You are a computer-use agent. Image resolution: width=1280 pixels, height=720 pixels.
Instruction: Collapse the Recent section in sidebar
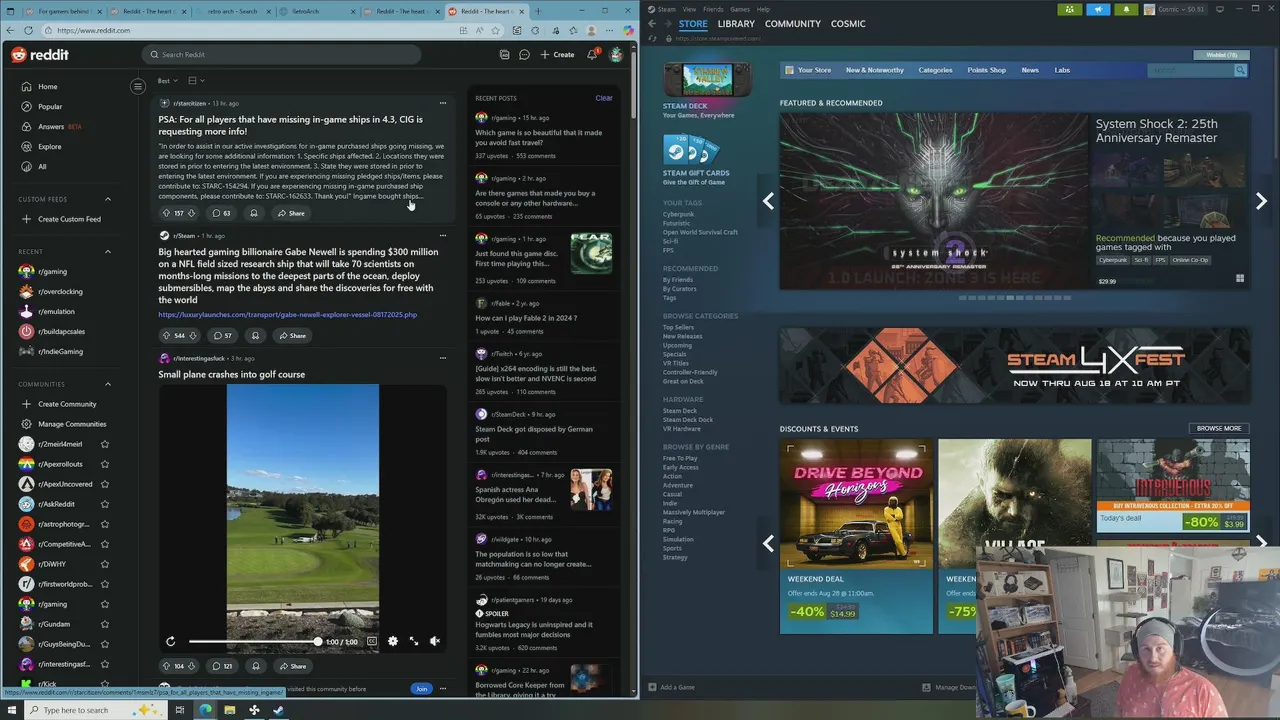point(108,252)
